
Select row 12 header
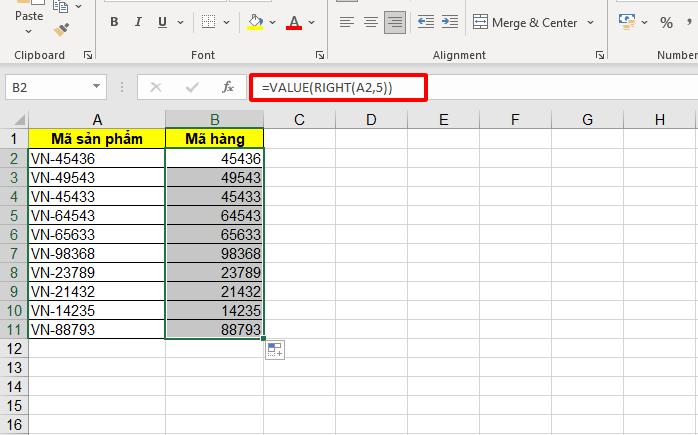pyautogui.click(x=14, y=349)
